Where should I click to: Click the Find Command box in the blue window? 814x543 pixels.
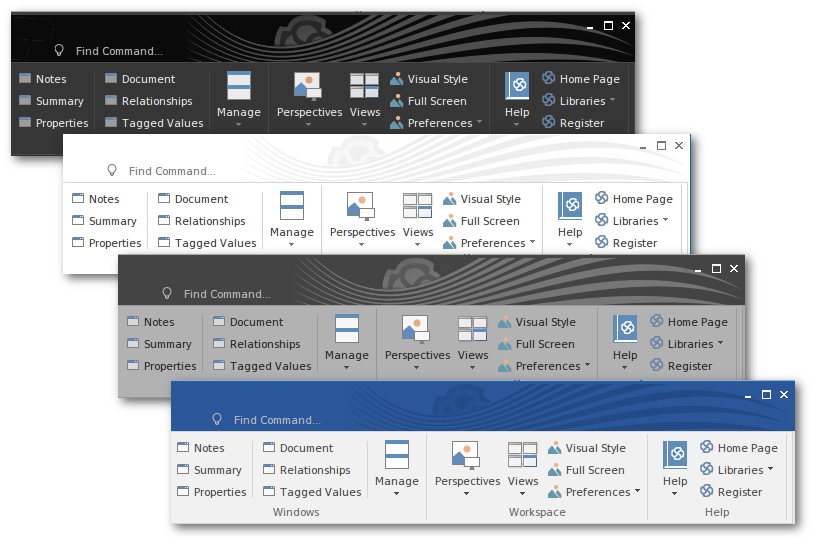277,420
